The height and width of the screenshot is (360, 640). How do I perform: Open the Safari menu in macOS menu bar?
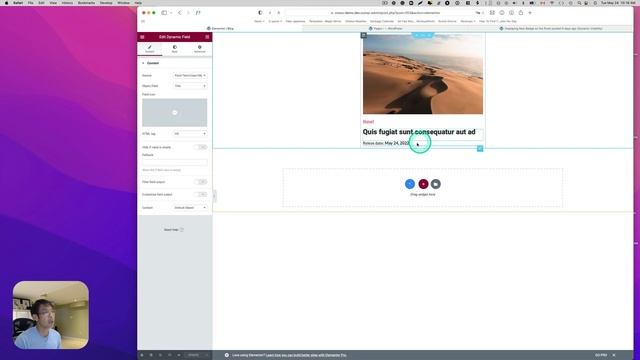18,3
